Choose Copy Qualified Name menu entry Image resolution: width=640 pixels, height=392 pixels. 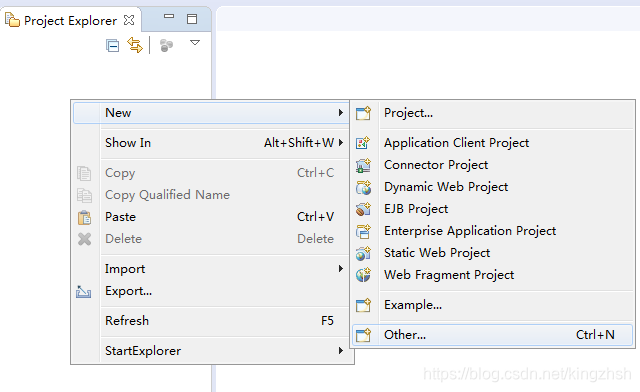click(211, 195)
